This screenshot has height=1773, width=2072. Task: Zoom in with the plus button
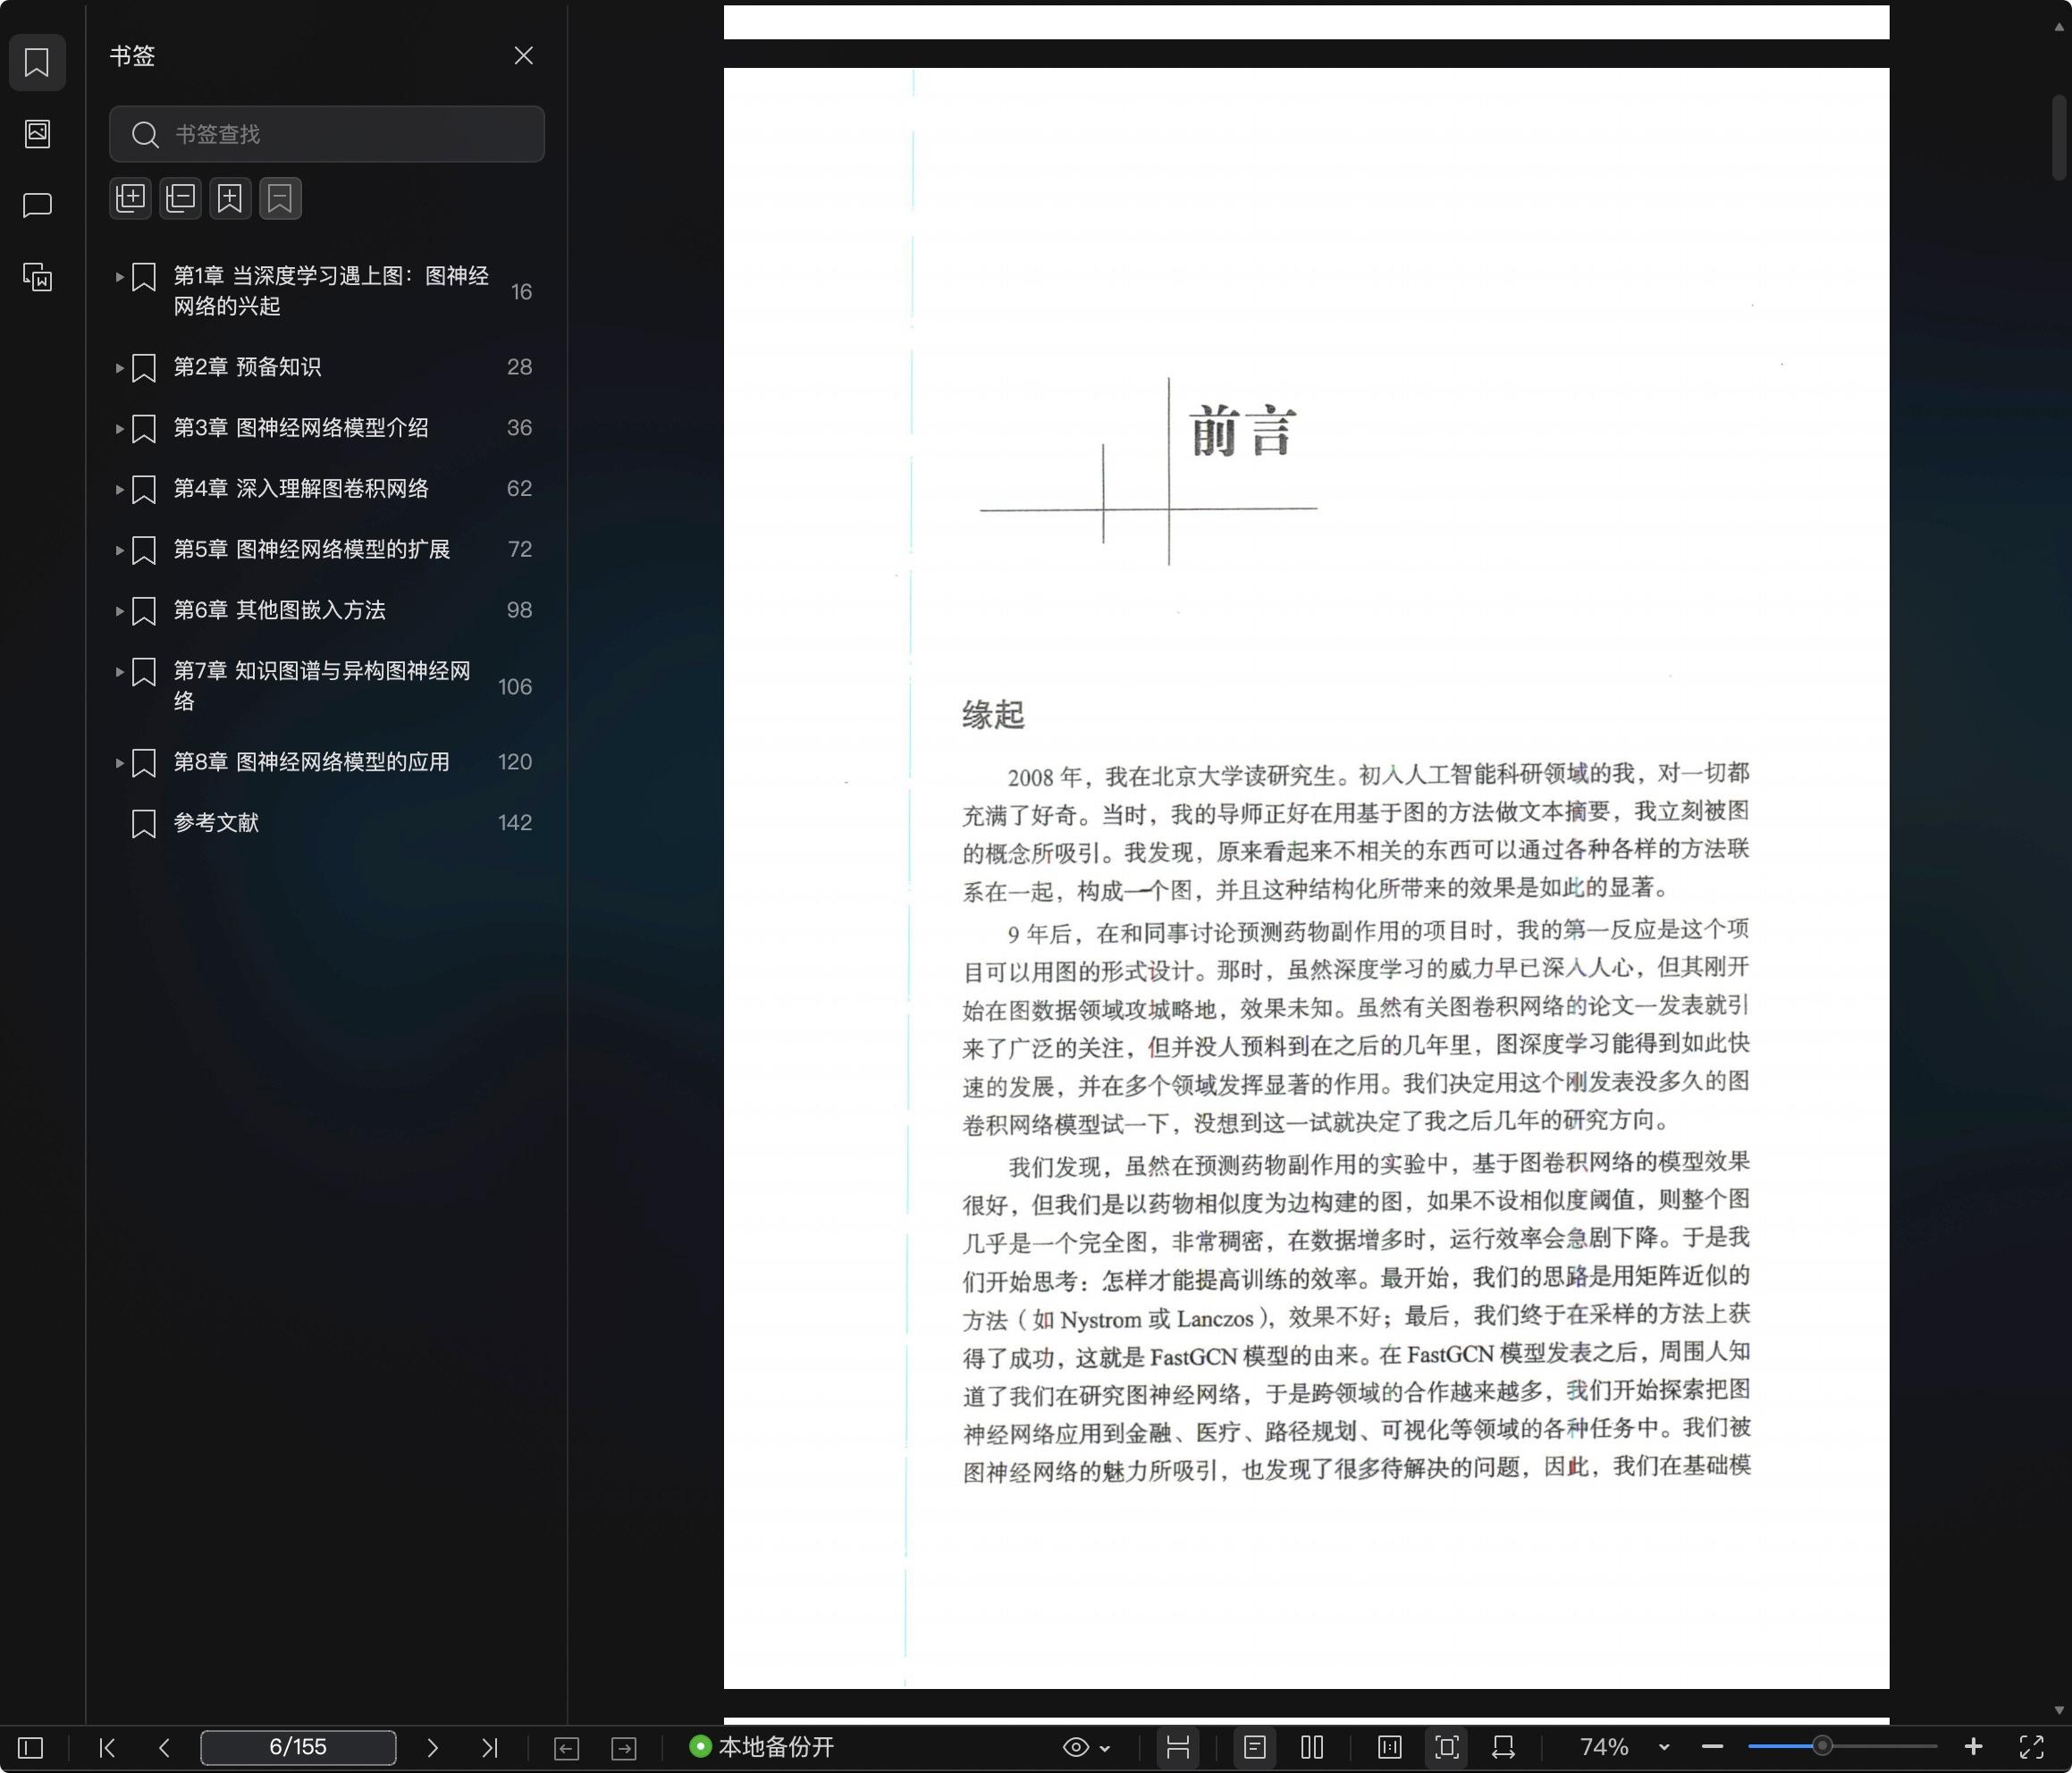point(1973,1747)
